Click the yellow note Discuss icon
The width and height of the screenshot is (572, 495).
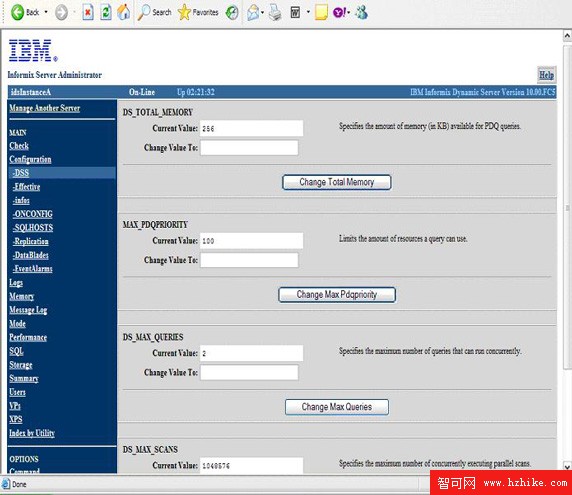point(321,12)
